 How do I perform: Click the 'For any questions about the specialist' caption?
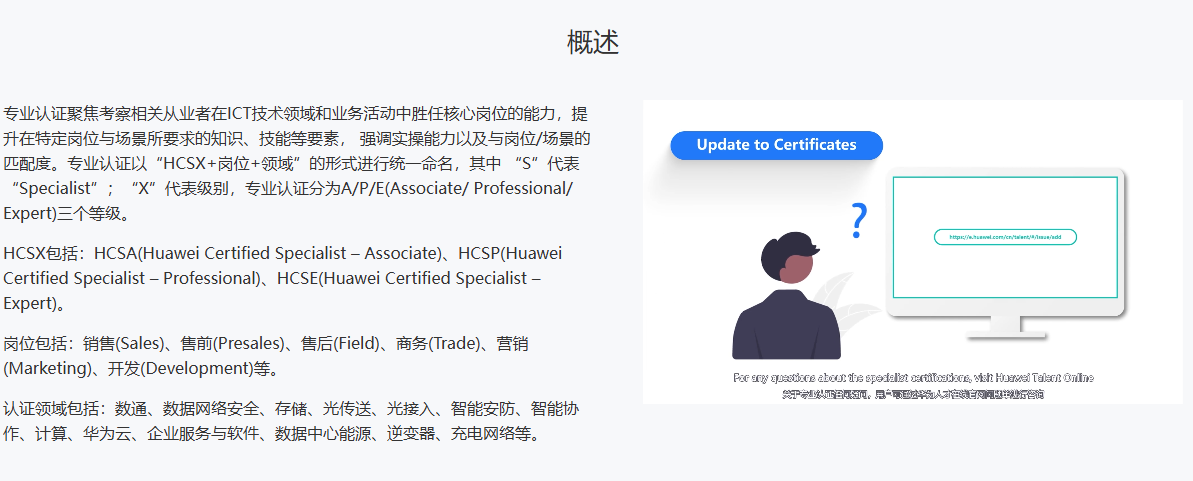point(913,377)
